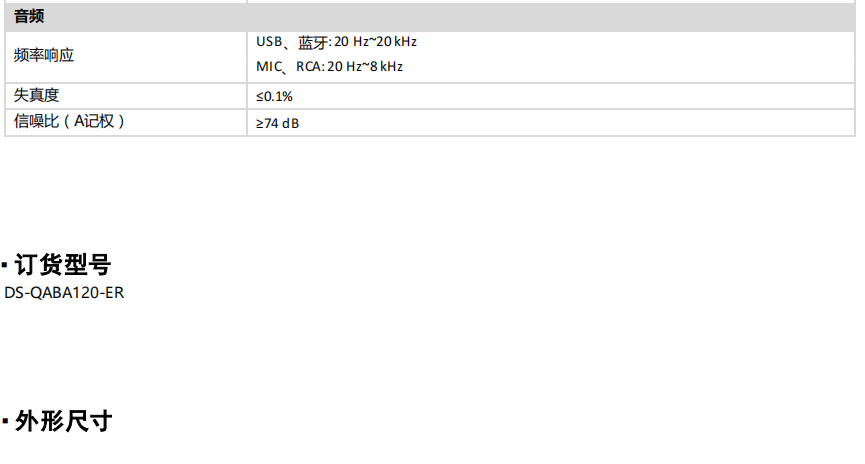Screen dimensions: 865x464
Task: Select the 频率响应 label cell
Action: [126, 56]
